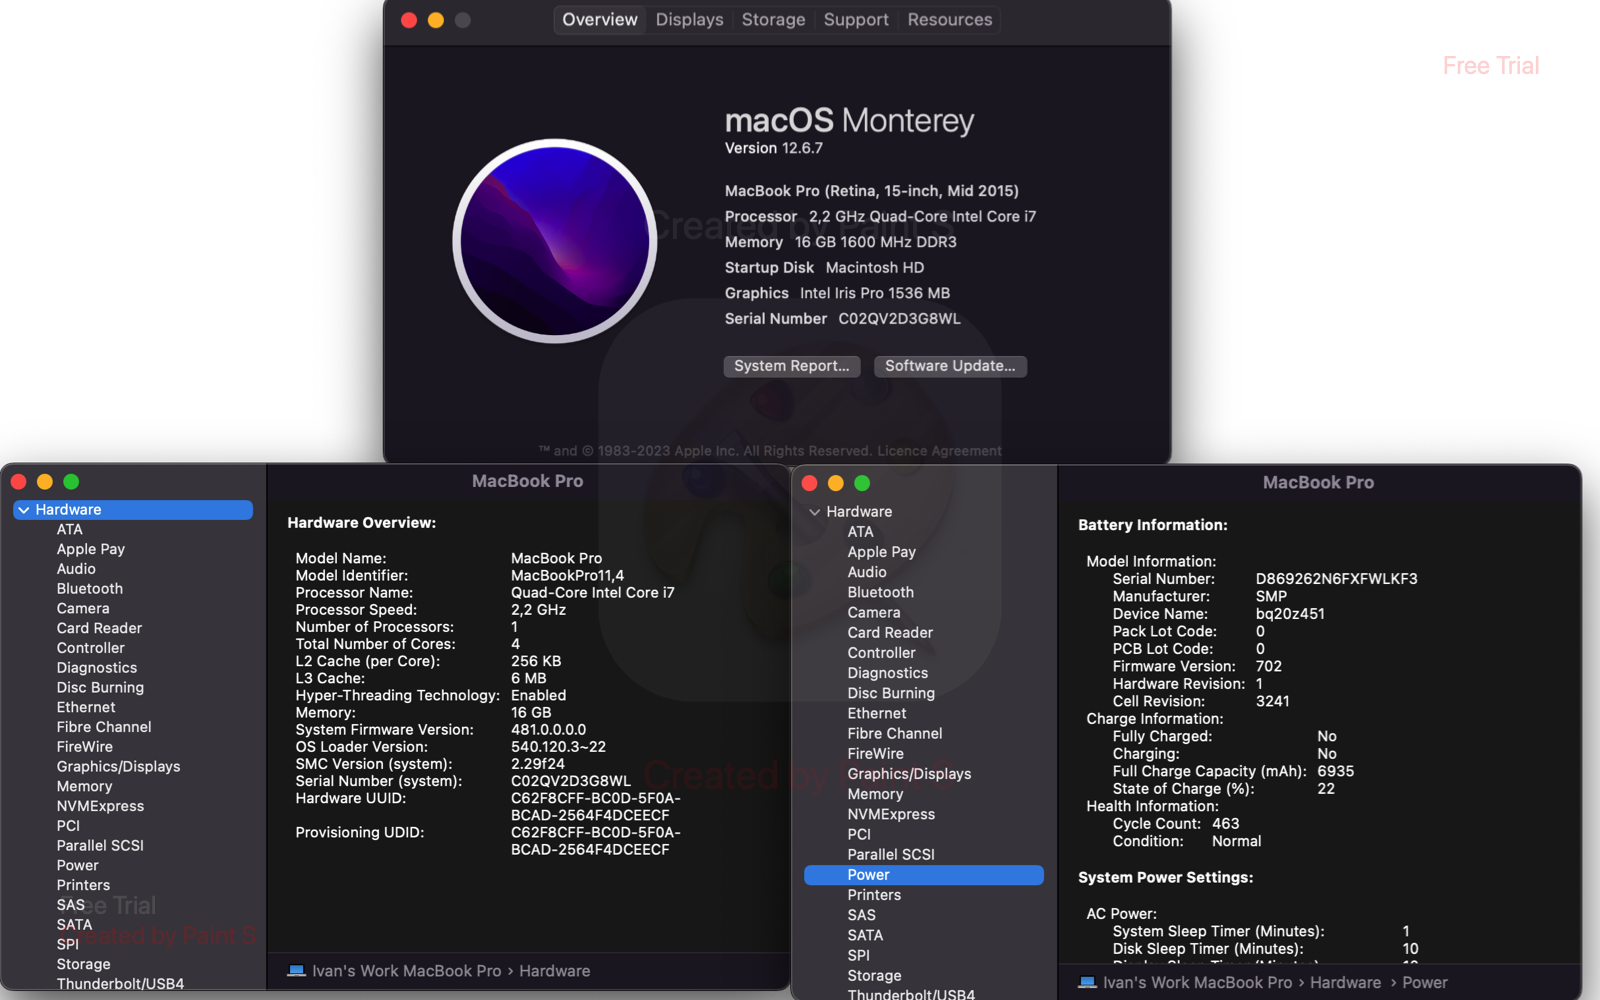Image resolution: width=1600 pixels, height=1000 pixels.
Task: Select Storage in left window sidebar
Action: click(x=84, y=965)
